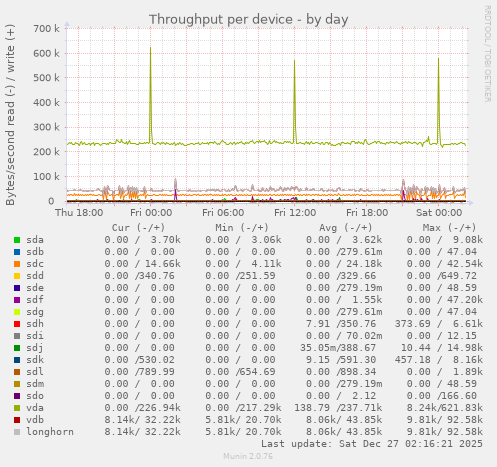Click the sda green legend swatch
Image resolution: width=497 pixels, height=467 pixels.
tap(17, 240)
